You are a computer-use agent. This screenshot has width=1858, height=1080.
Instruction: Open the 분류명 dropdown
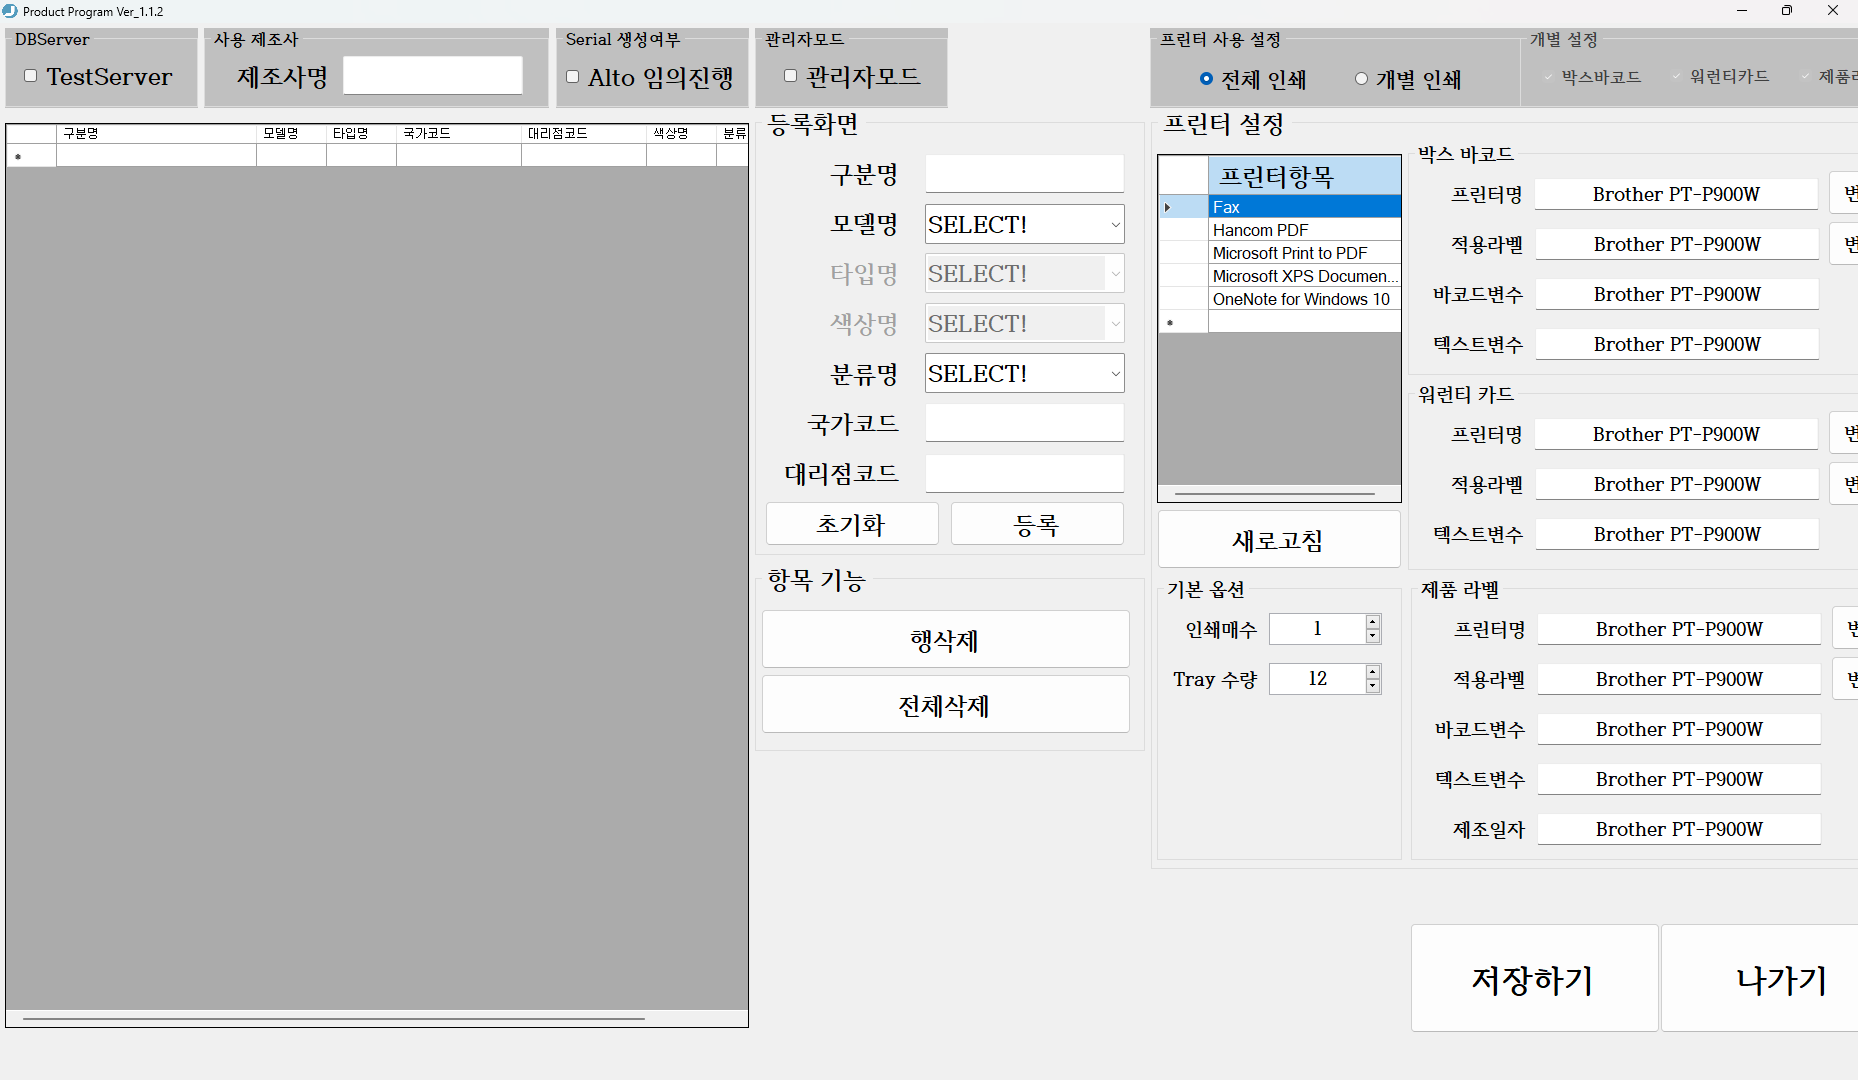click(1024, 374)
